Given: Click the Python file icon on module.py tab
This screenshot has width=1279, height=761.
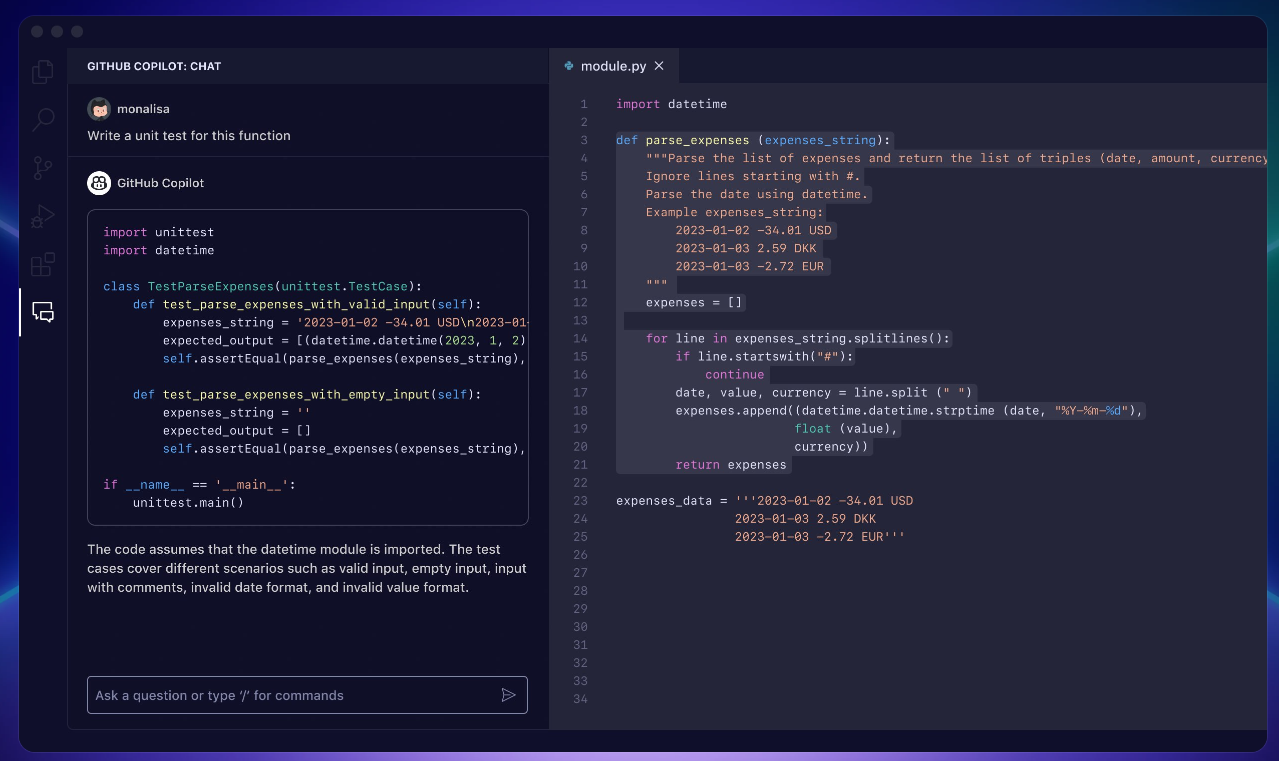Looking at the screenshot, I should (569, 66).
